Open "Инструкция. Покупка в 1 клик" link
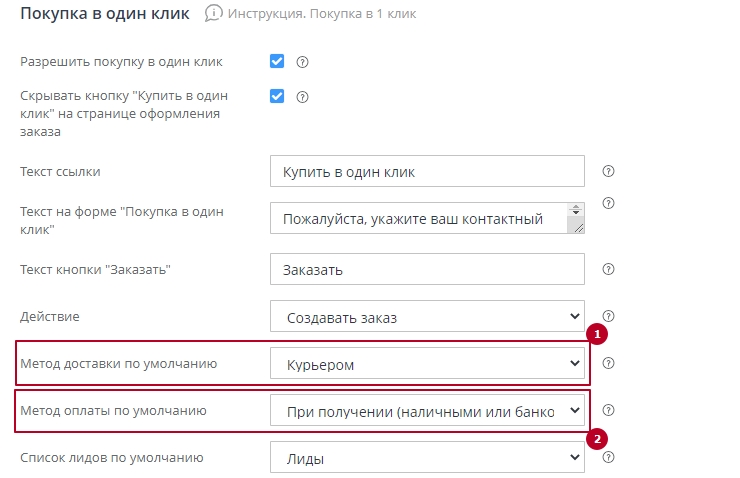Screen dimensions: 740x478 pyautogui.click(x=322, y=14)
